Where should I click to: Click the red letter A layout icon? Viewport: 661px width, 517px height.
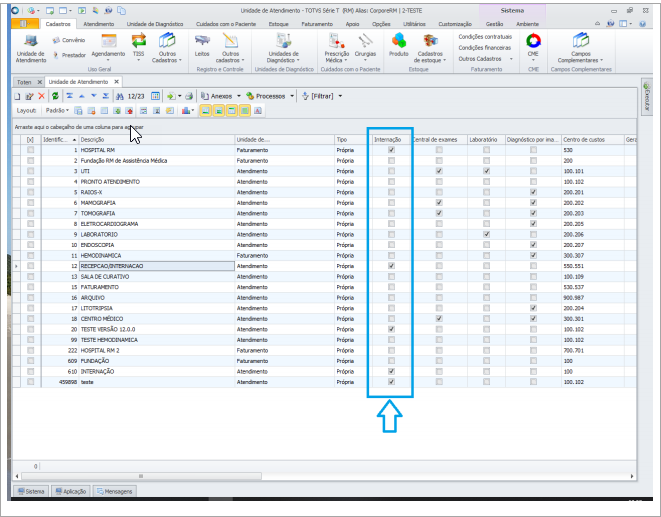tap(258, 110)
